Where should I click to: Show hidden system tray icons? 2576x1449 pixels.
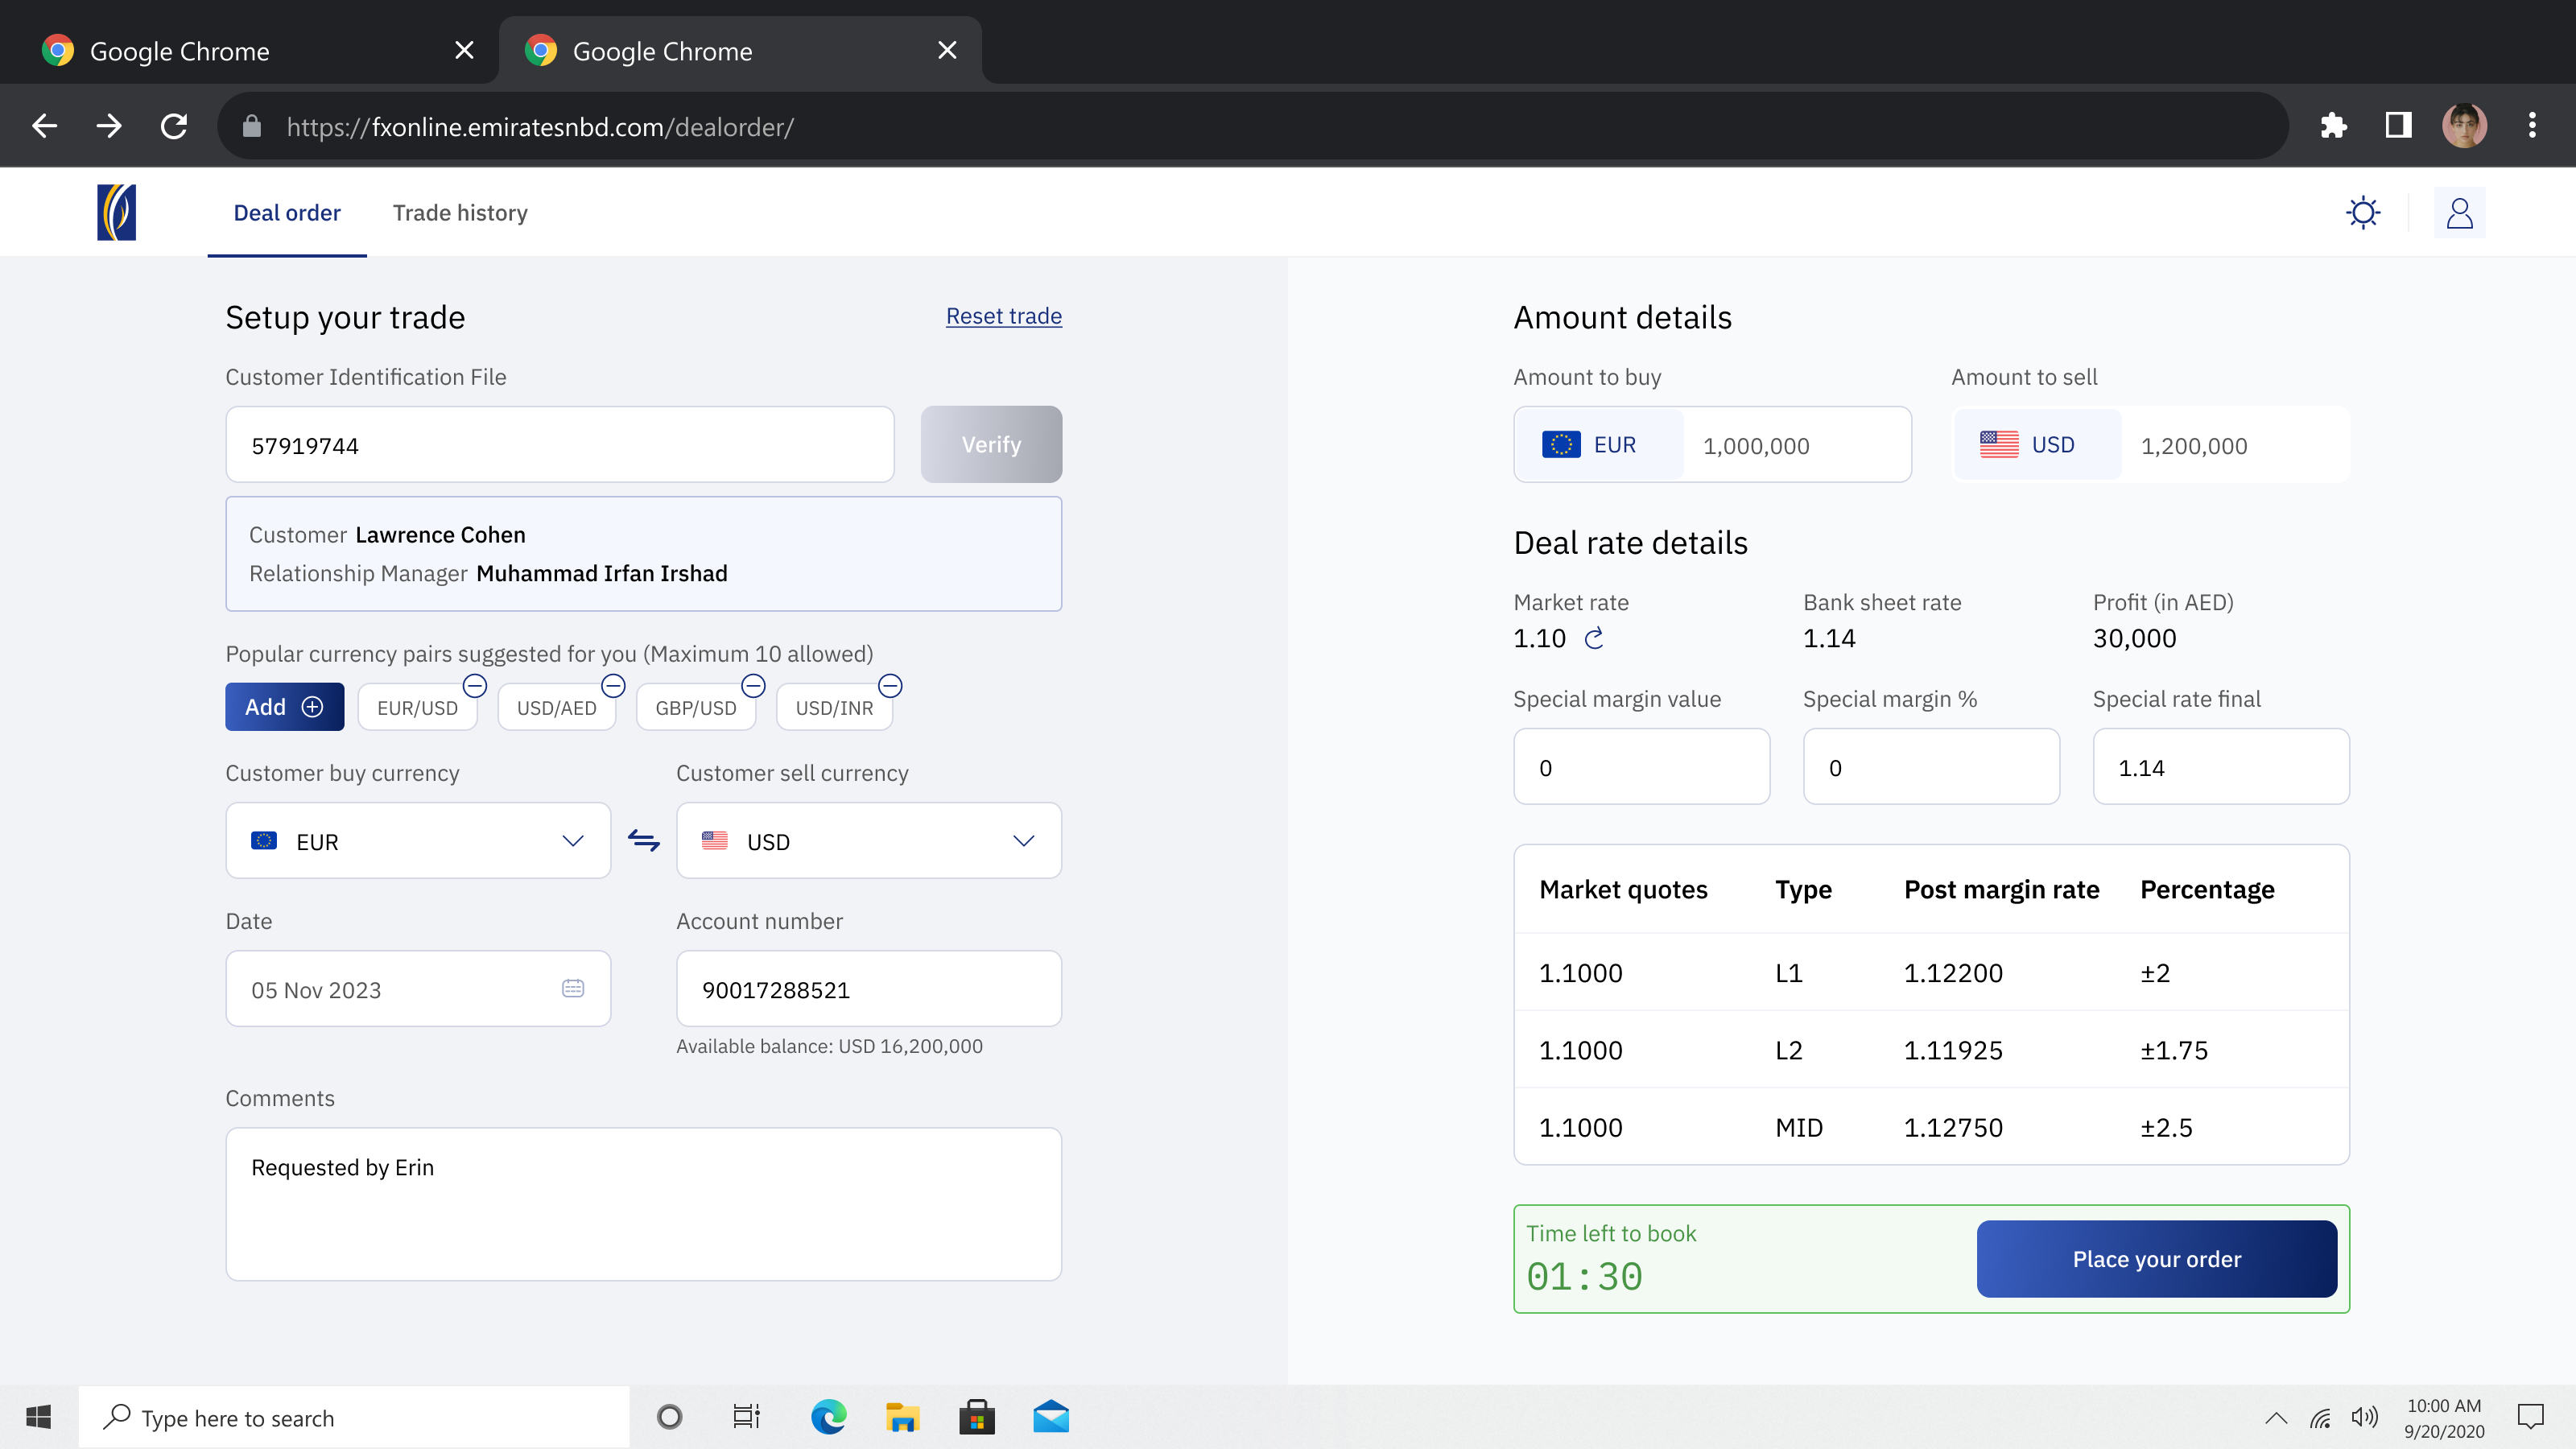tap(2276, 1418)
